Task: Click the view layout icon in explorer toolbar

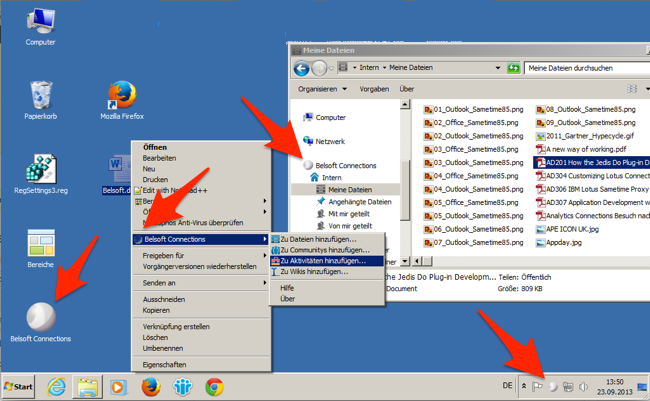Action: [x=632, y=89]
